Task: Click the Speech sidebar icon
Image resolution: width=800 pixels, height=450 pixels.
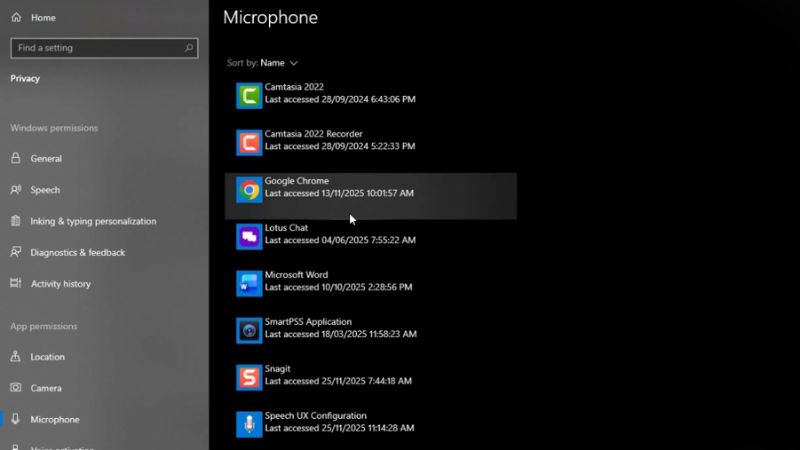Action: pyautogui.click(x=16, y=190)
